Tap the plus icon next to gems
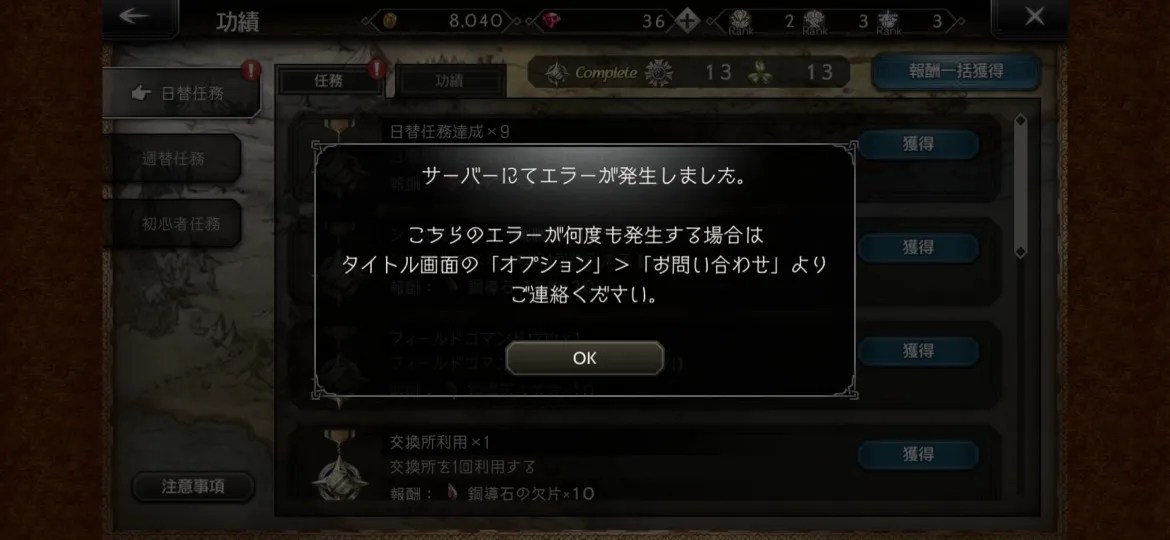 point(687,21)
